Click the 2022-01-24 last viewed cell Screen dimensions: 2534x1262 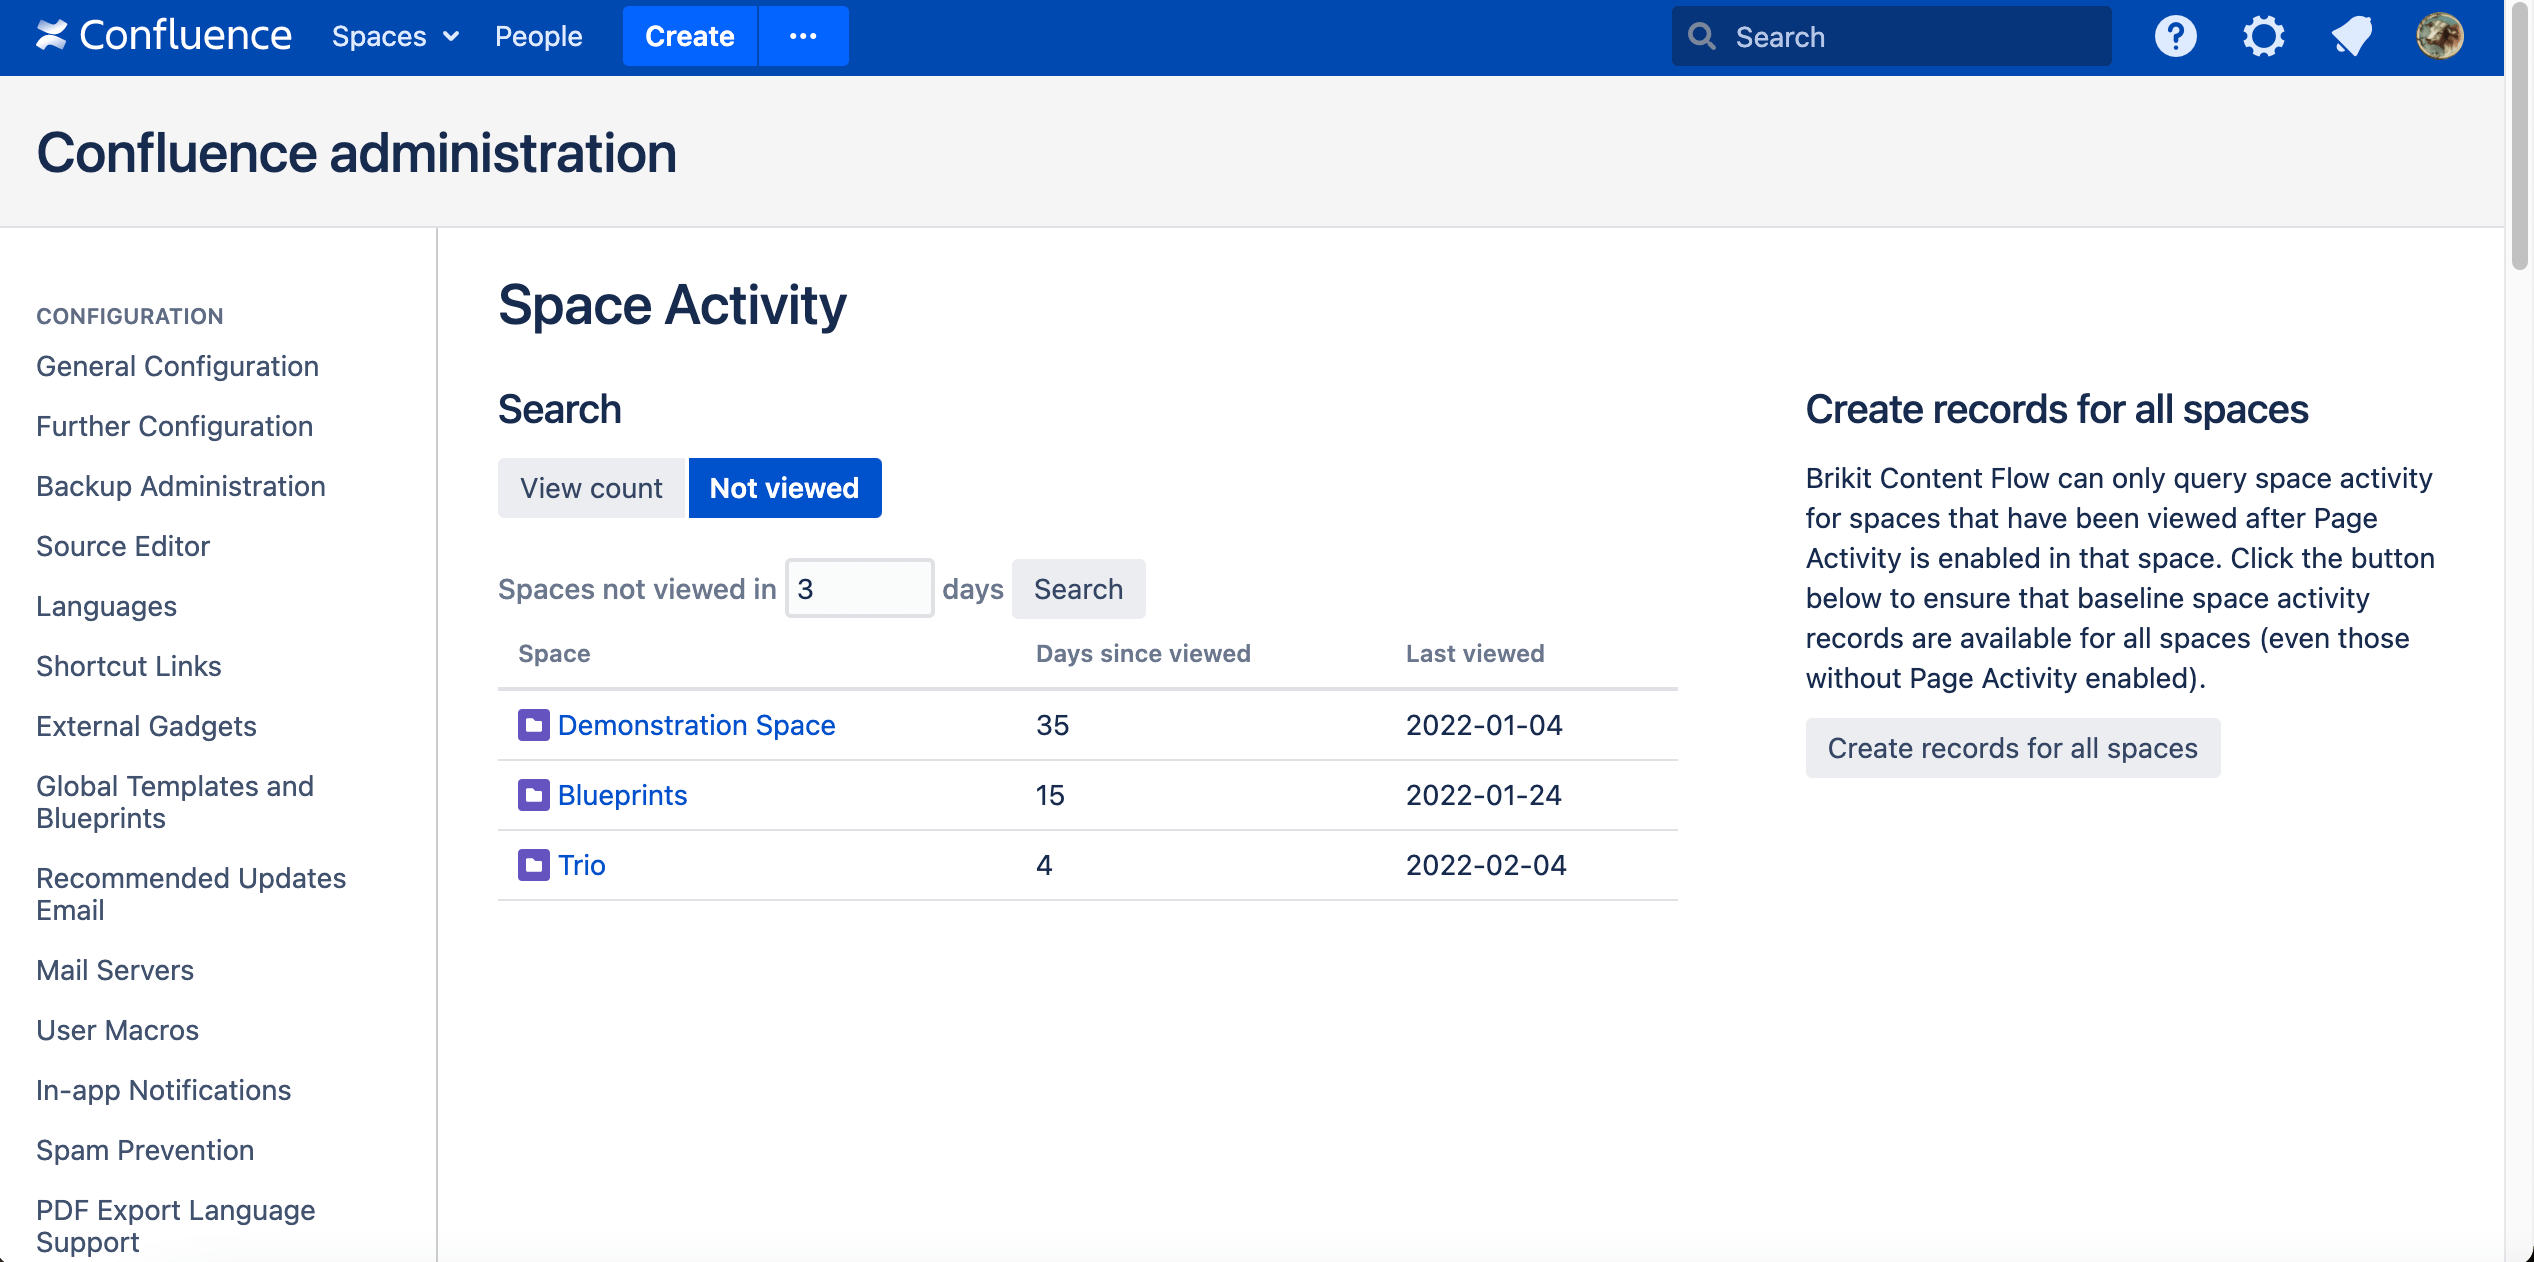1484,795
